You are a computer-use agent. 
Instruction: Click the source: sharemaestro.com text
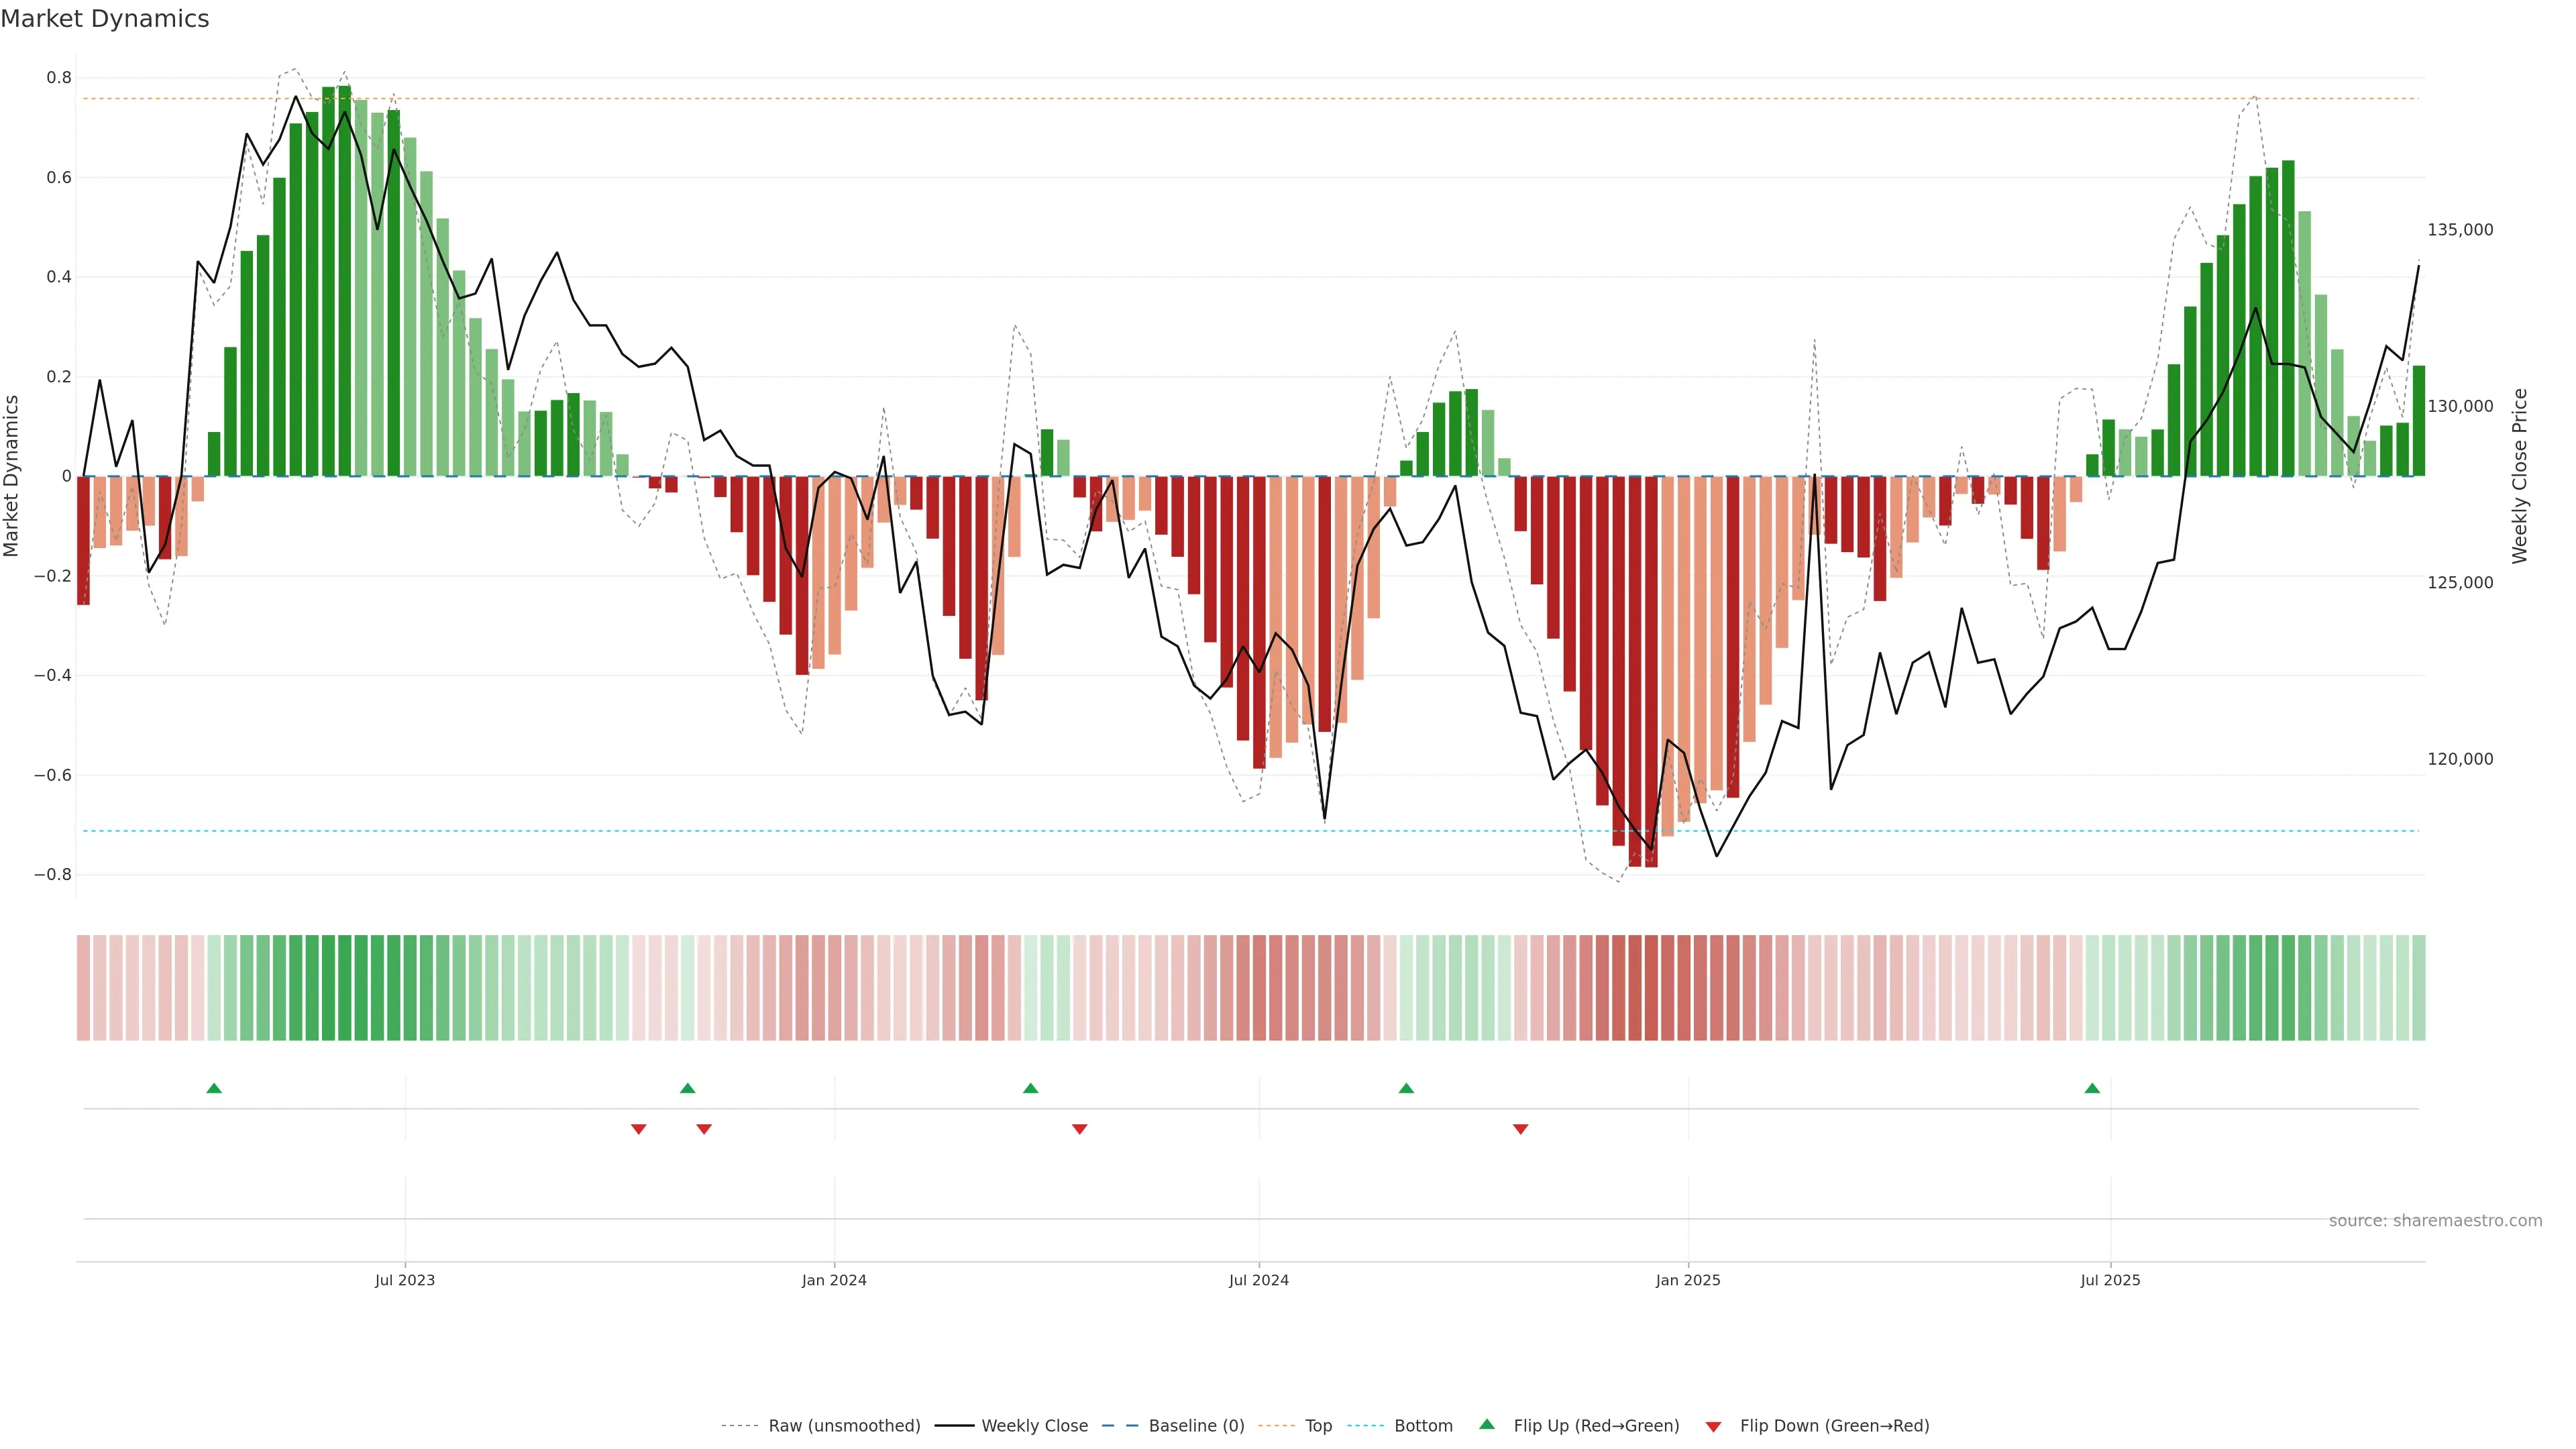[x=2435, y=1221]
